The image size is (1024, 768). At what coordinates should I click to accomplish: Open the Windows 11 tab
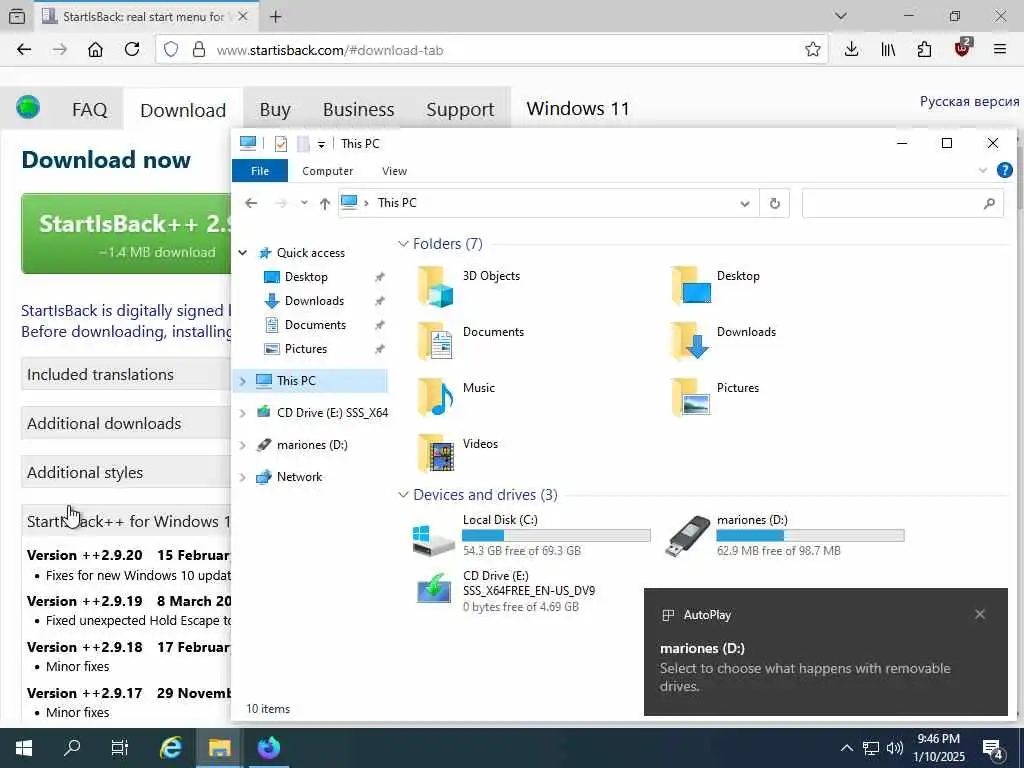pyautogui.click(x=578, y=108)
